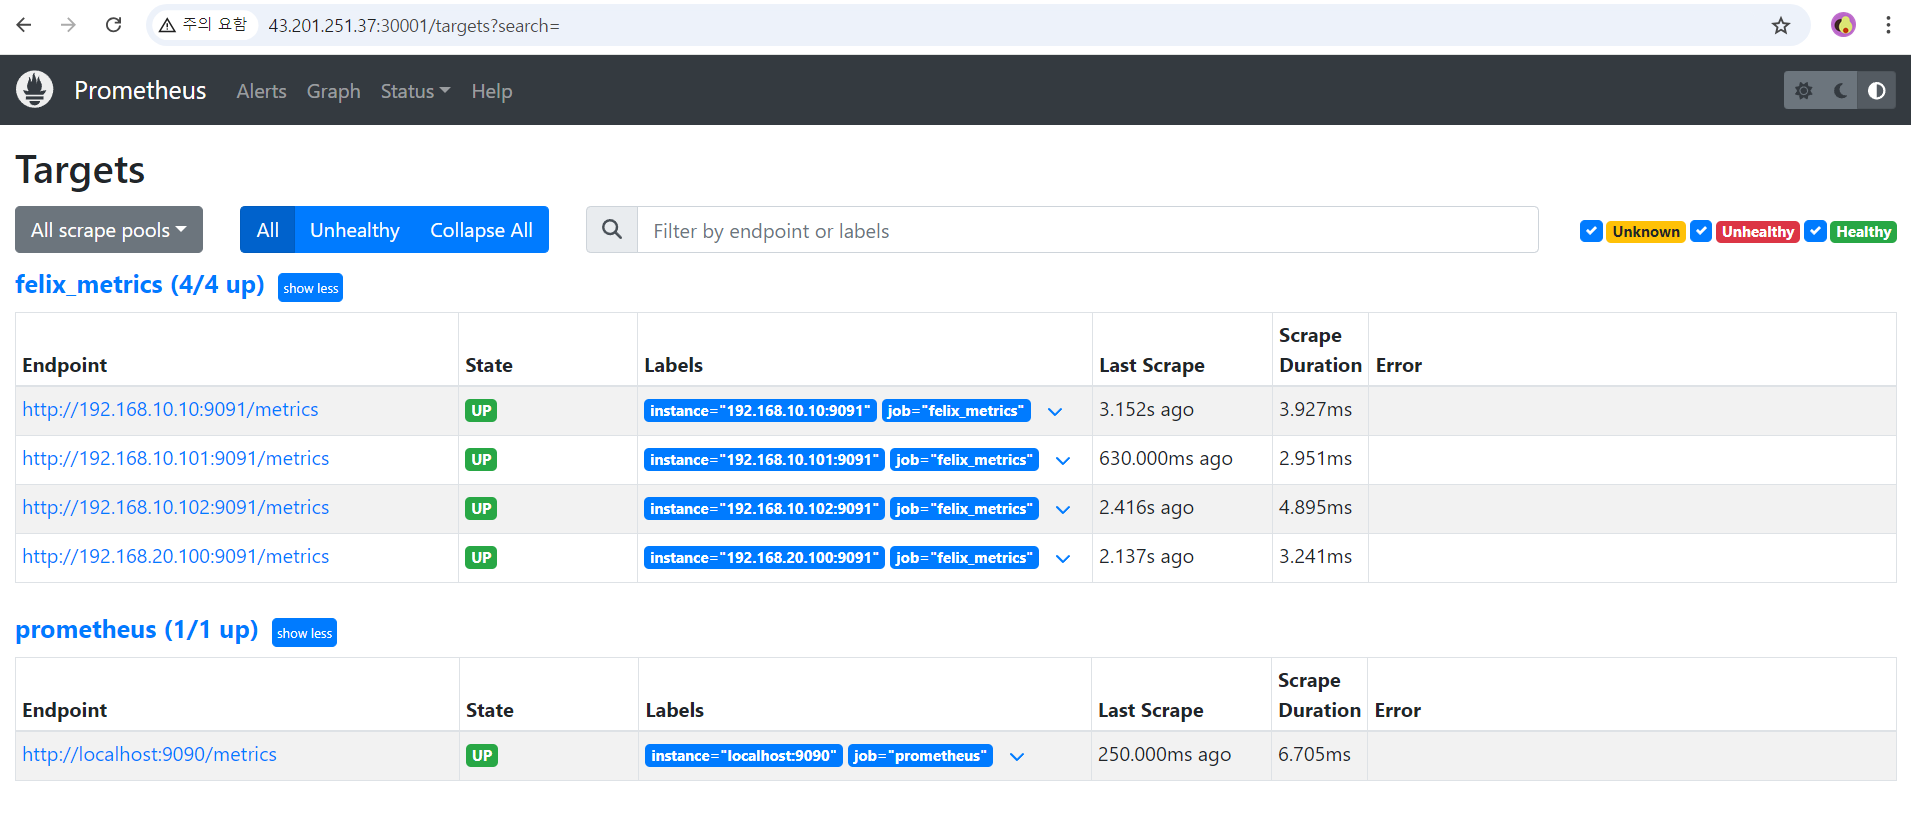
Task: Click the UP state badge for 192.168.10.10
Action: point(481,411)
